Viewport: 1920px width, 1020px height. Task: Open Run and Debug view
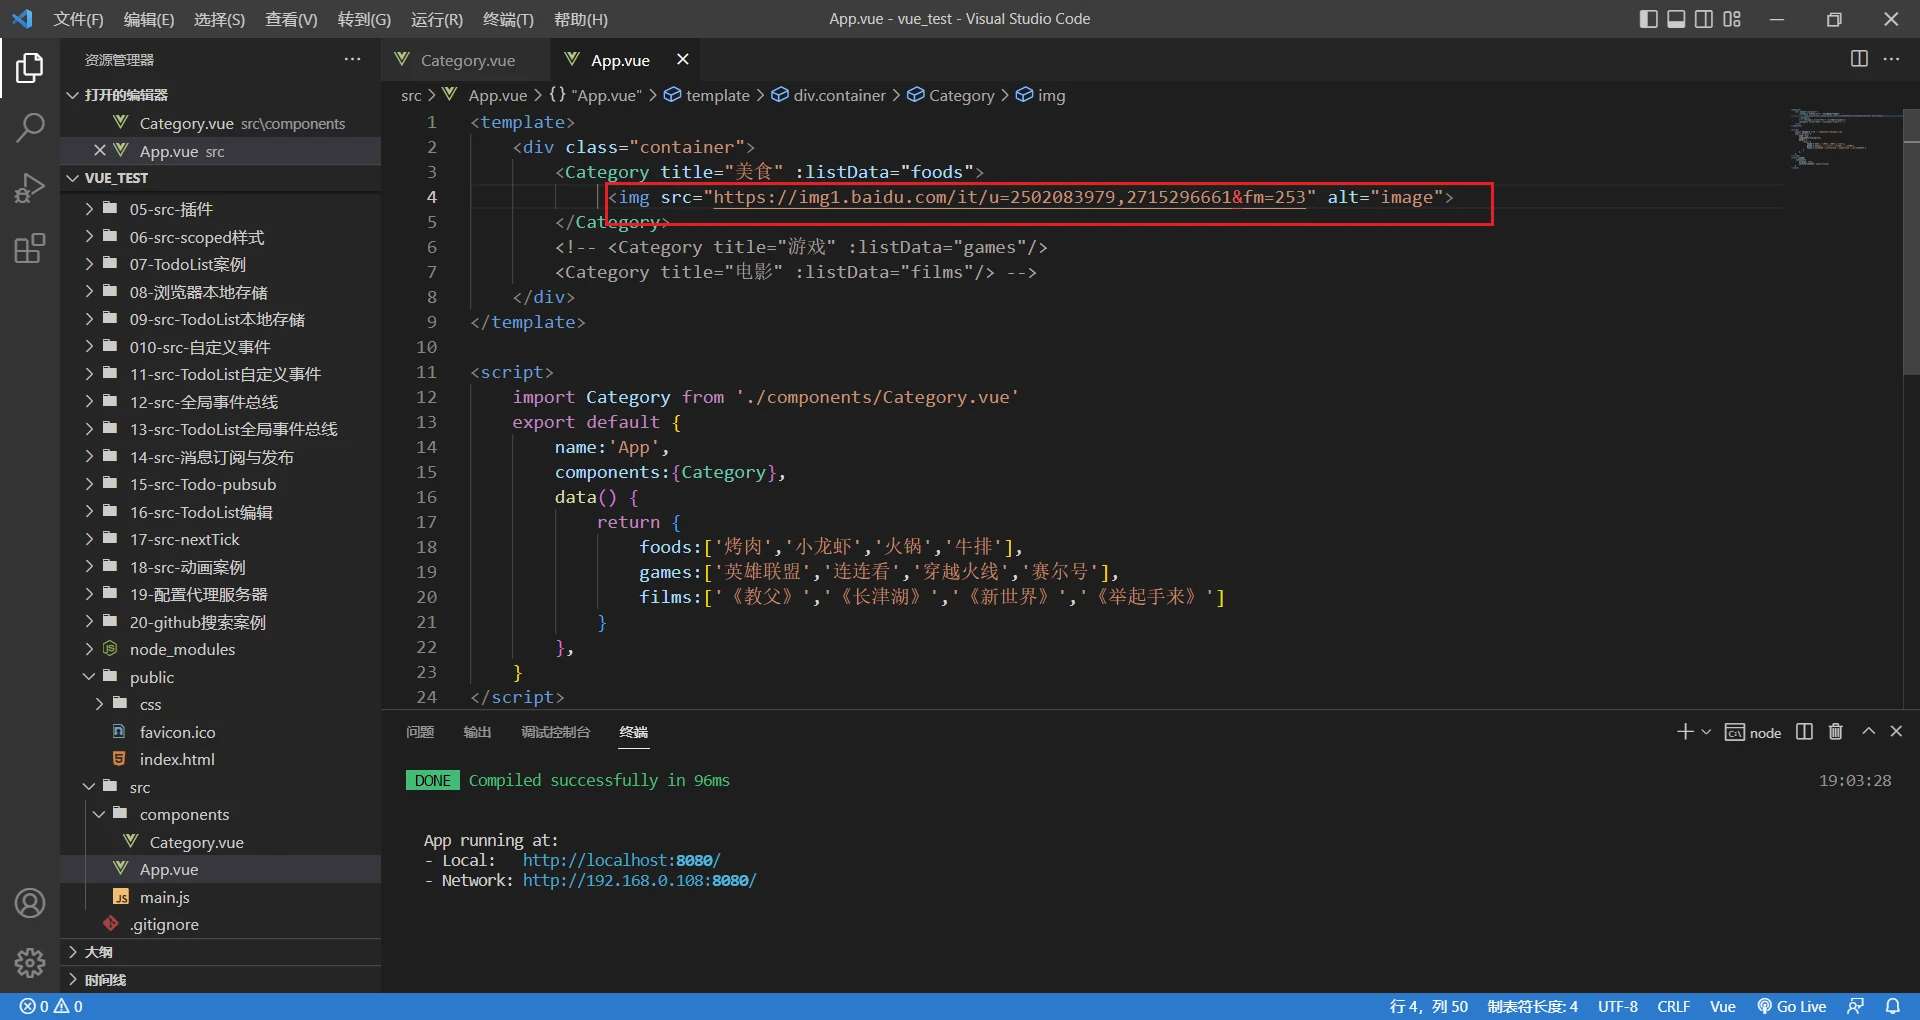point(30,188)
